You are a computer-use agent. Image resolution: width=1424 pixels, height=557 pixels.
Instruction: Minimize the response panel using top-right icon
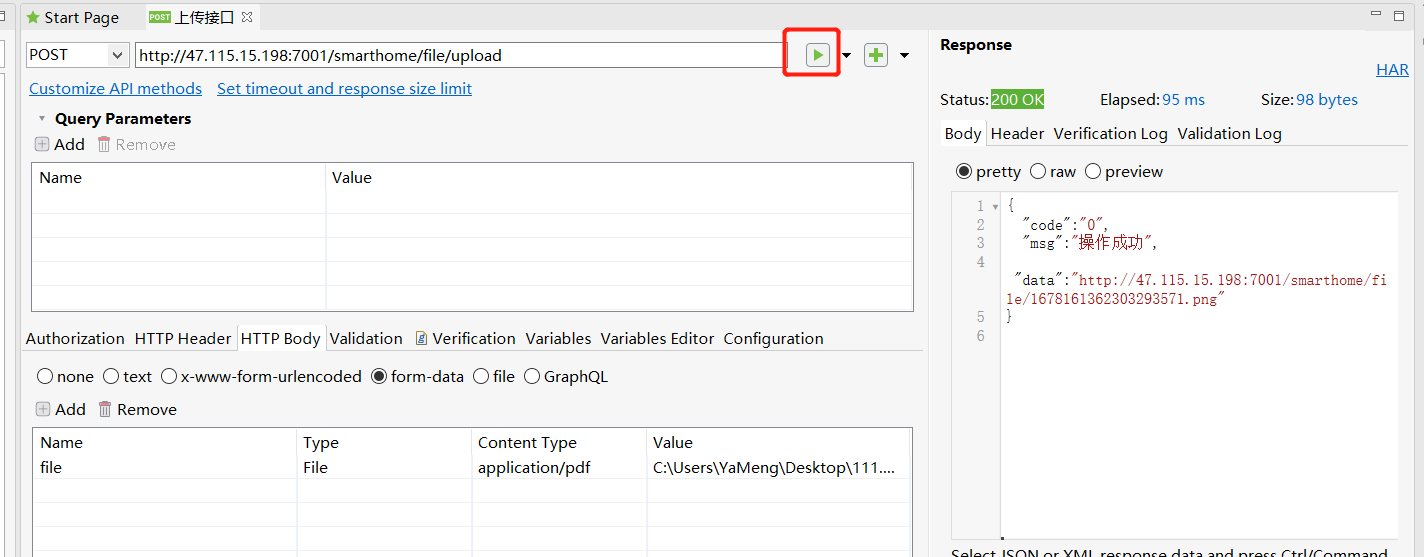tap(1377, 14)
